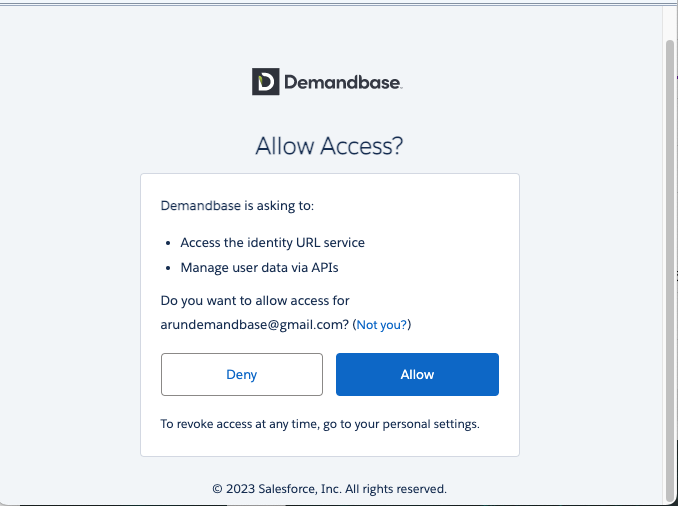Click the arundemandbase@gmail.com email address
Viewport: 678px width, 506px height.
click(x=255, y=325)
